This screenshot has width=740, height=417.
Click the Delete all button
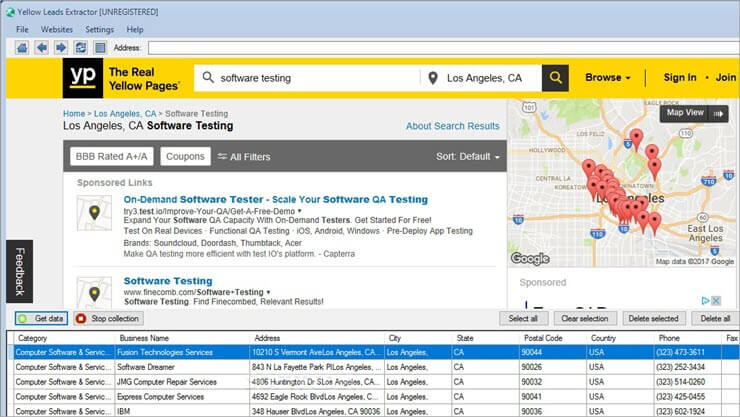715,319
